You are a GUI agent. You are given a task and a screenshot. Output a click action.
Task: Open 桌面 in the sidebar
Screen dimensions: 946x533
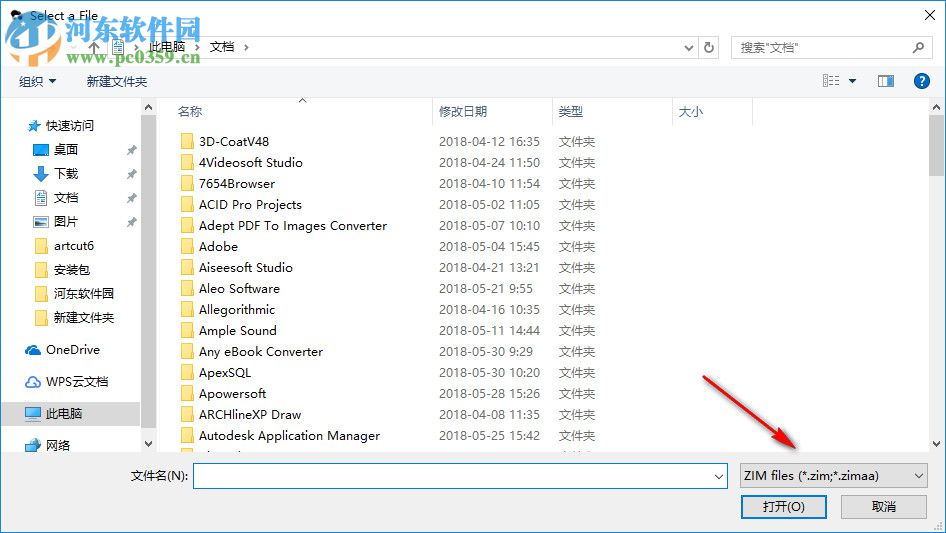(x=66, y=150)
